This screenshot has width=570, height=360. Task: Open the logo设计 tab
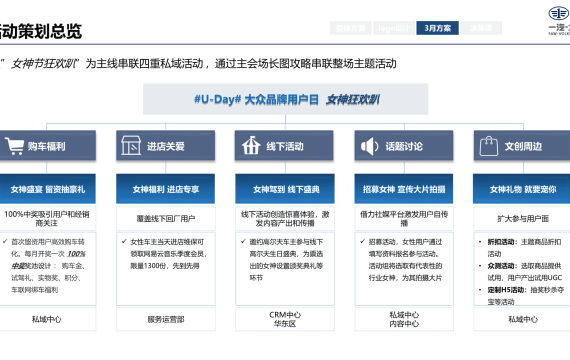coord(394,28)
